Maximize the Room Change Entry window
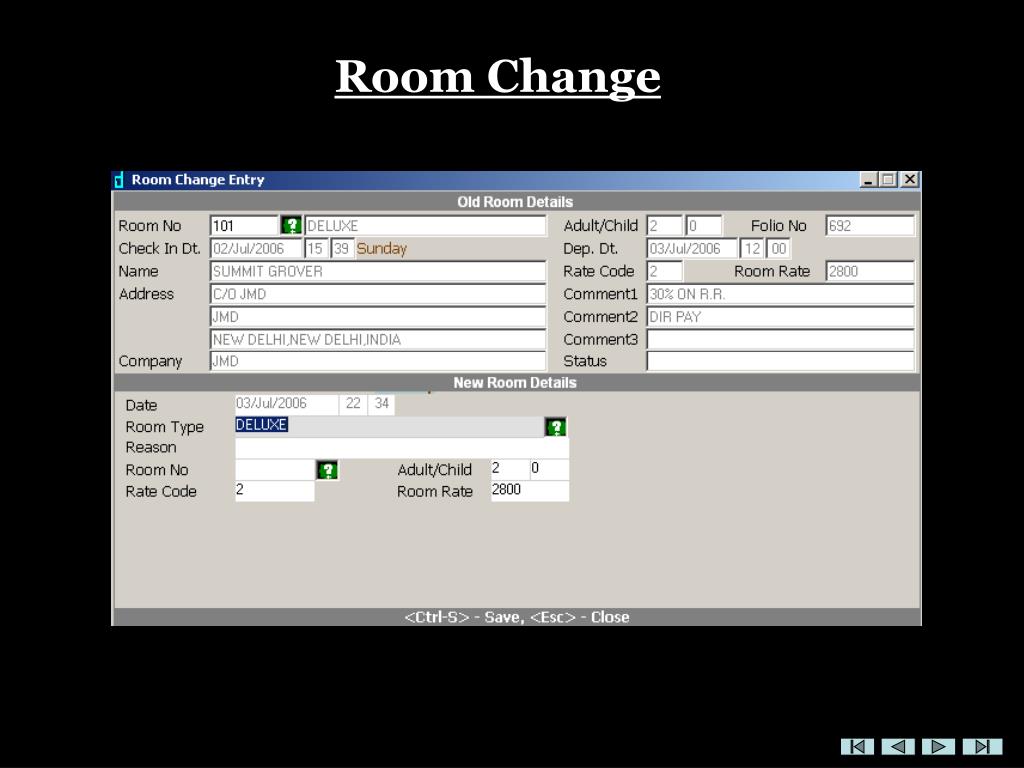The width and height of the screenshot is (1024, 768). point(888,180)
